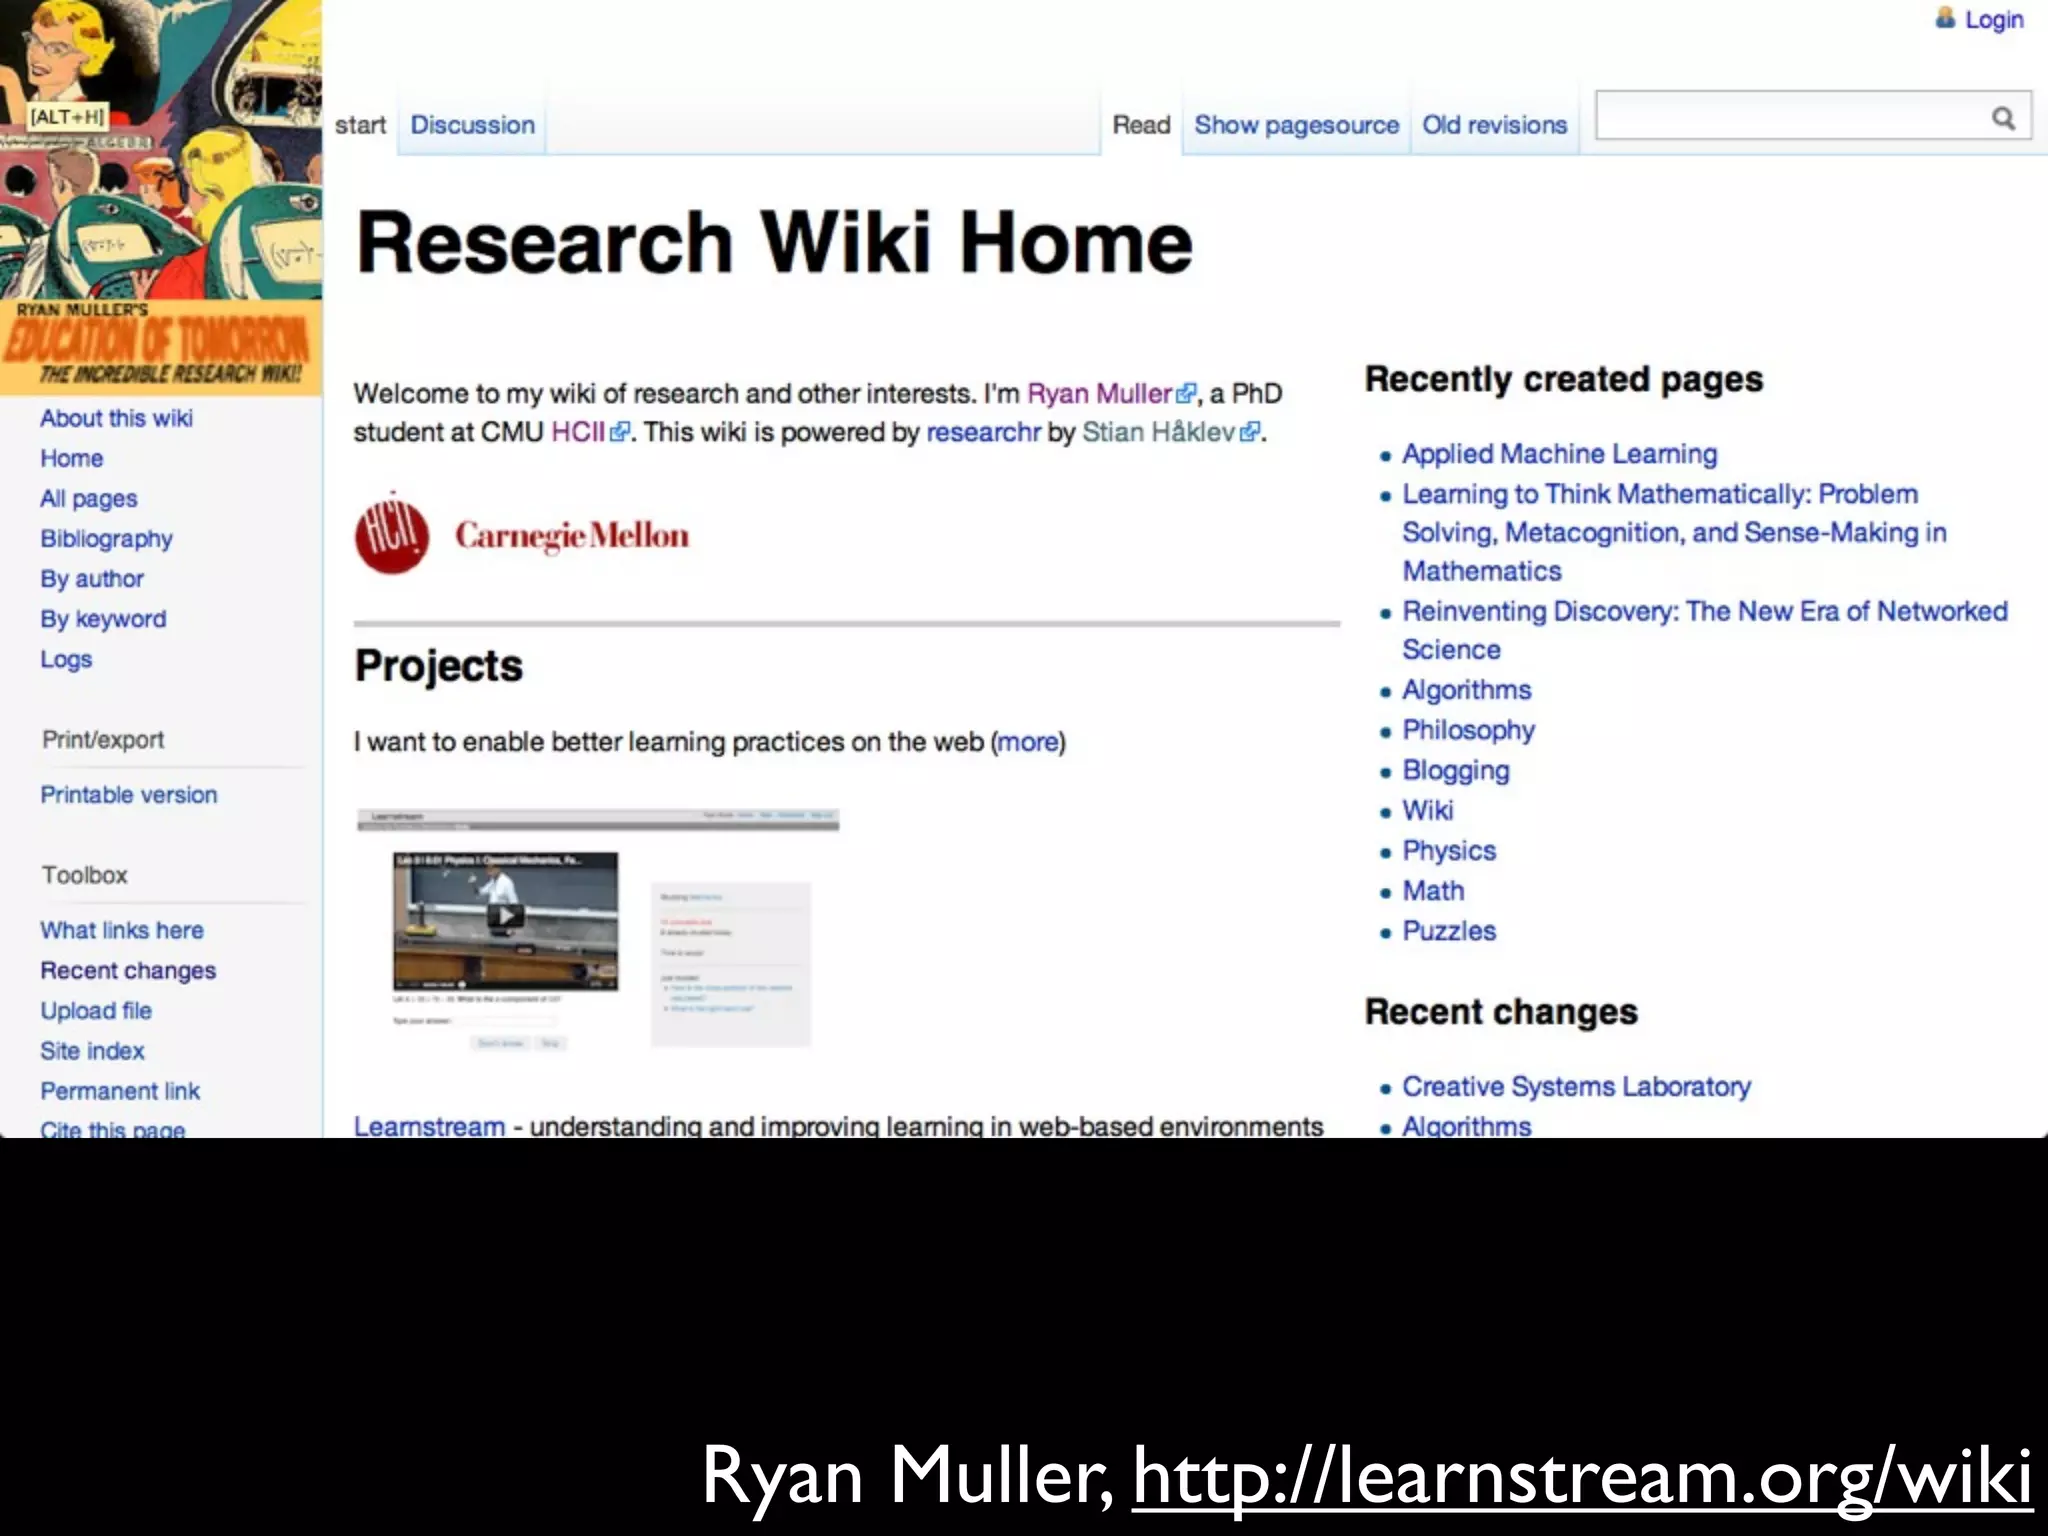The width and height of the screenshot is (2048, 1536).
Task: Browse By author in the sidebar
Action: (x=92, y=579)
